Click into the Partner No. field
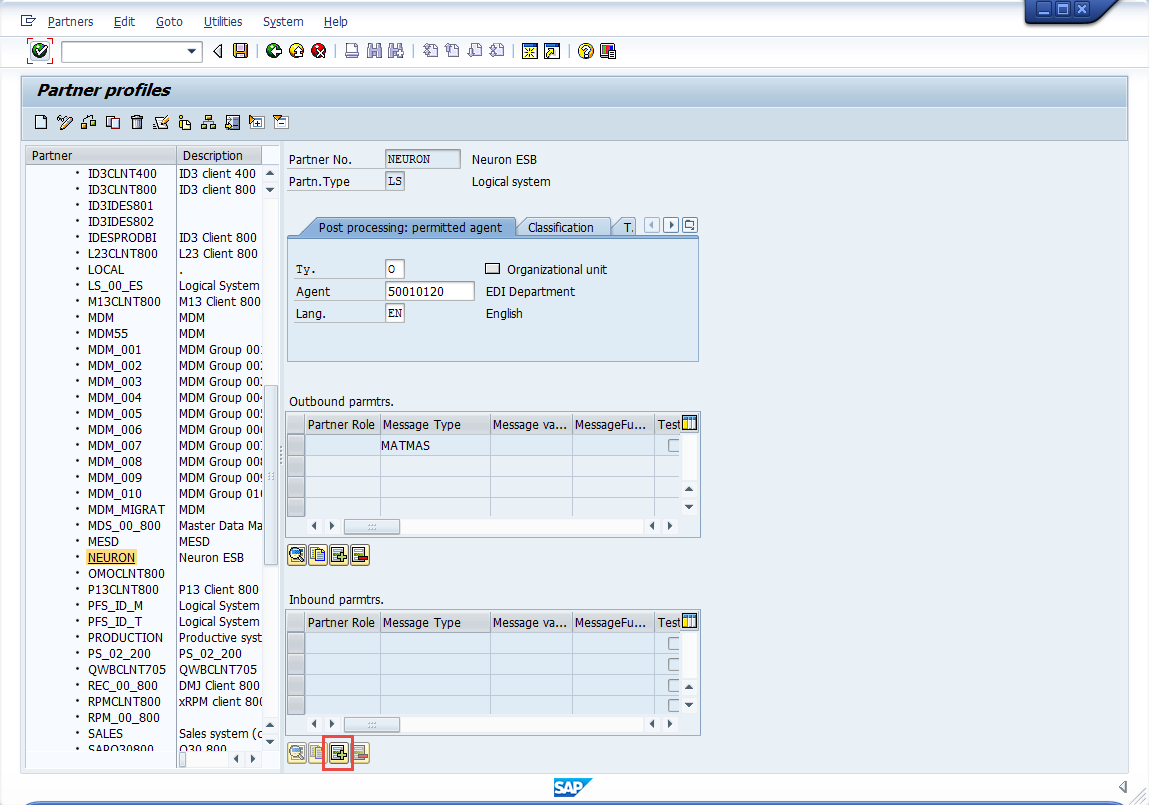 [x=423, y=159]
